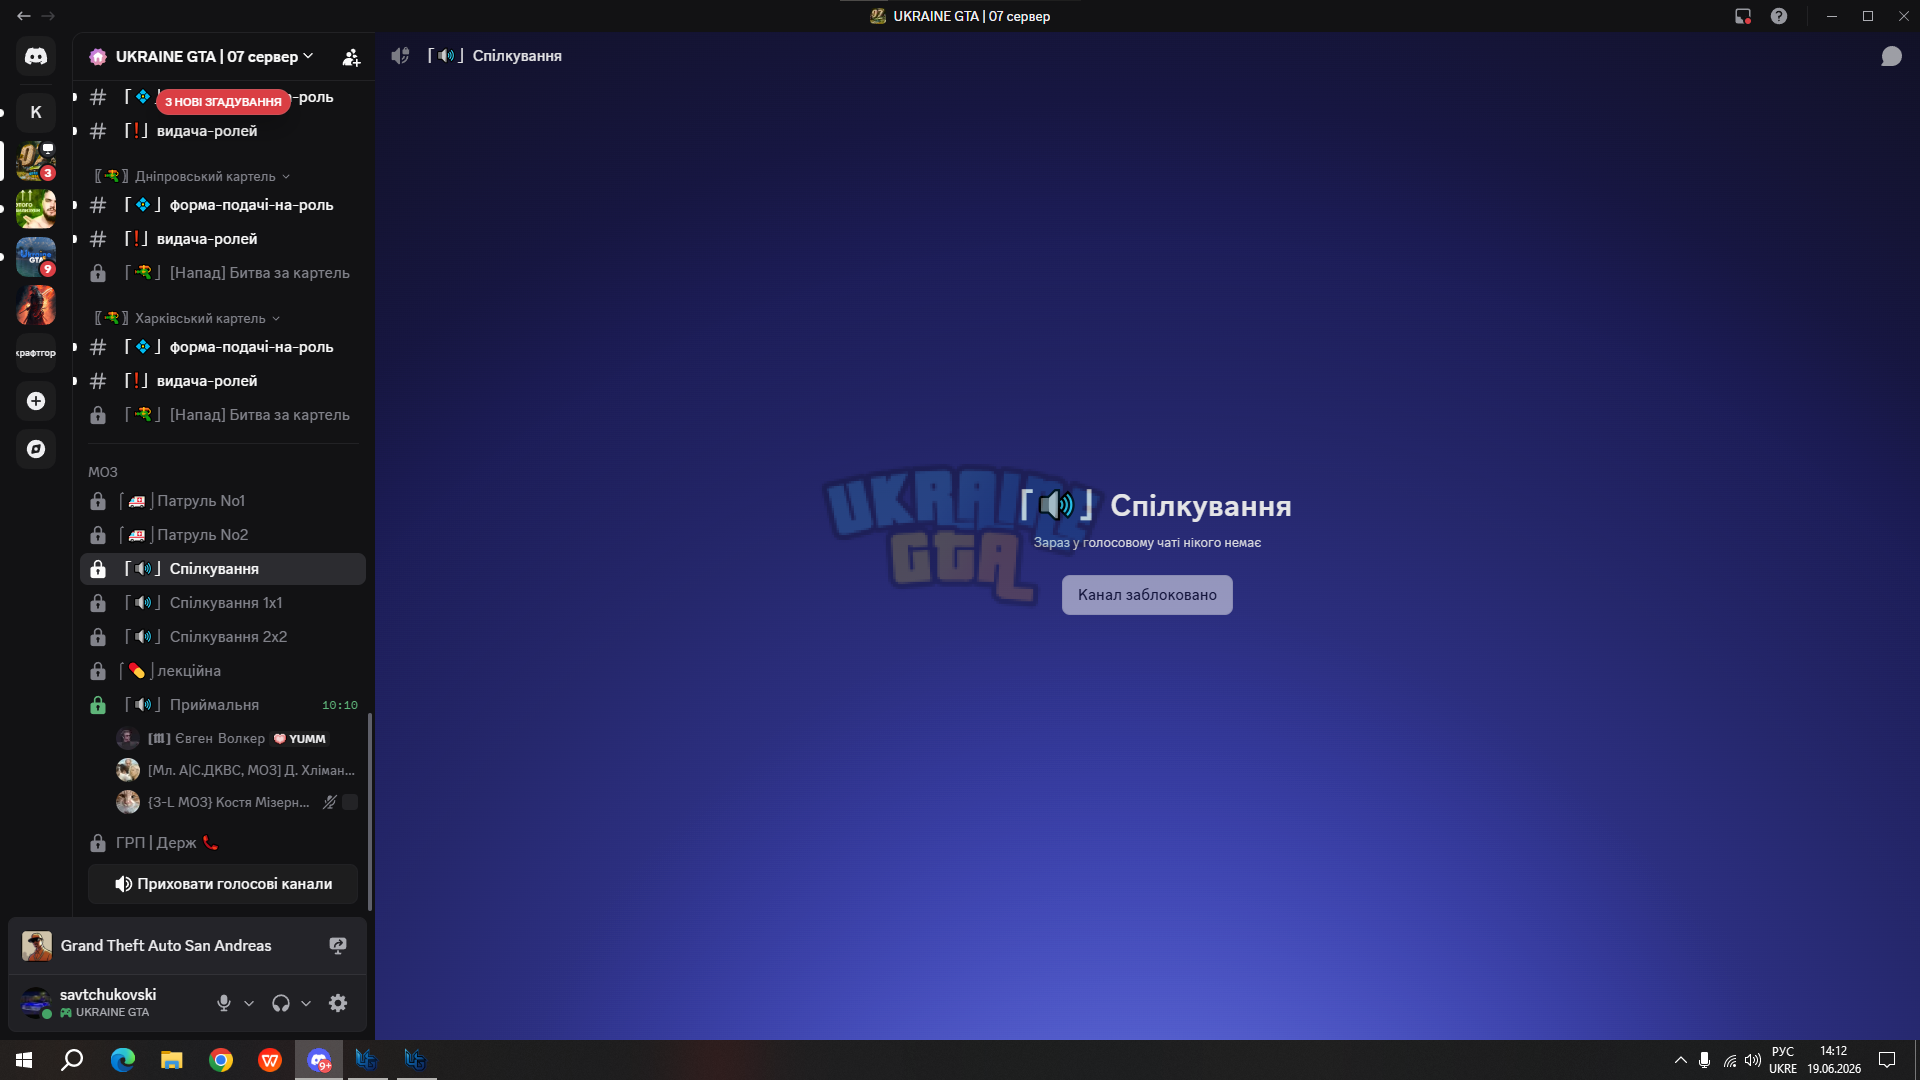1920x1080 pixels.
Task: Open Windows Start menu
Action: pyautogui.click(x=24, y=1060)
